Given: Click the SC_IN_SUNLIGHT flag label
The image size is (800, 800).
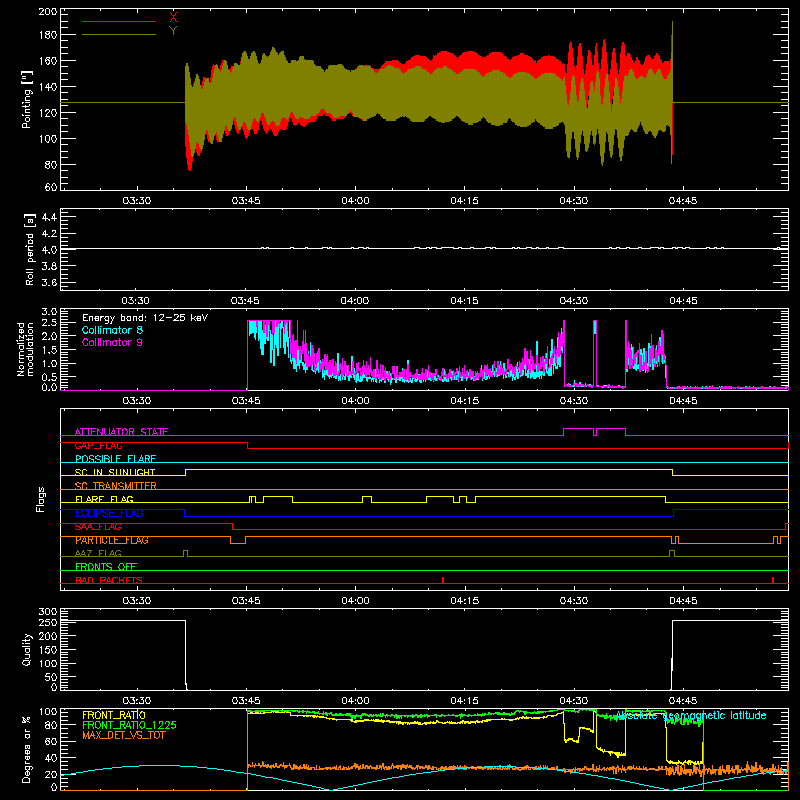Looking at the screenshot, I should (115, 472).
